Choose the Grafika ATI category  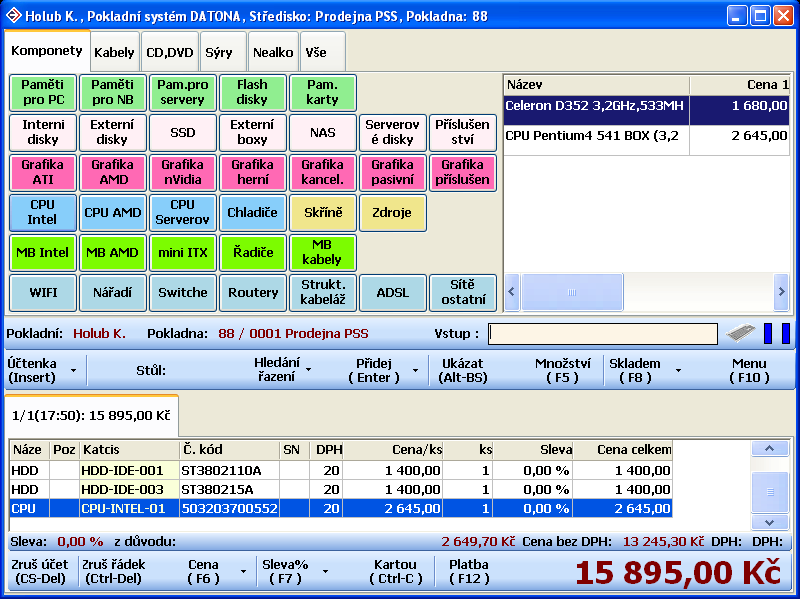(43, 172)
